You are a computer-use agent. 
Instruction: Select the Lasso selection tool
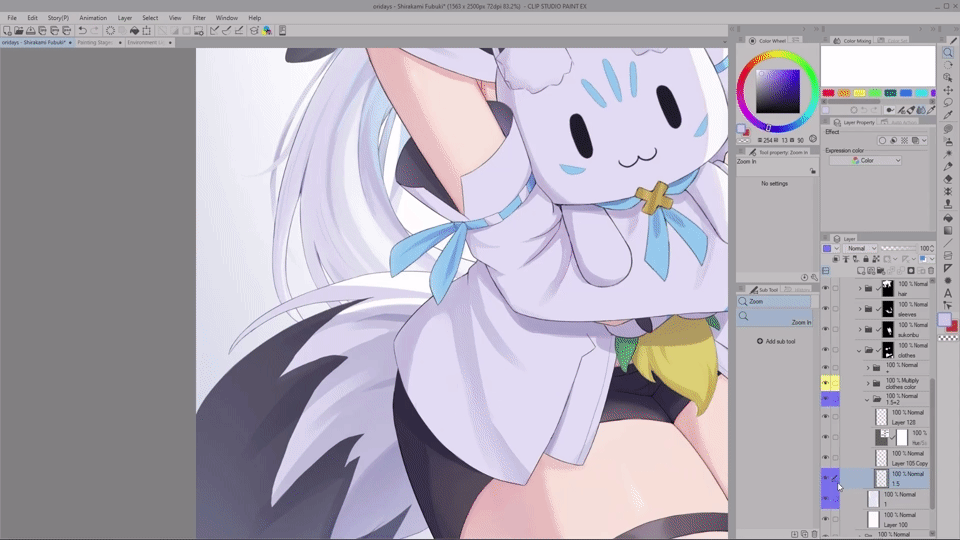[948, 103]
